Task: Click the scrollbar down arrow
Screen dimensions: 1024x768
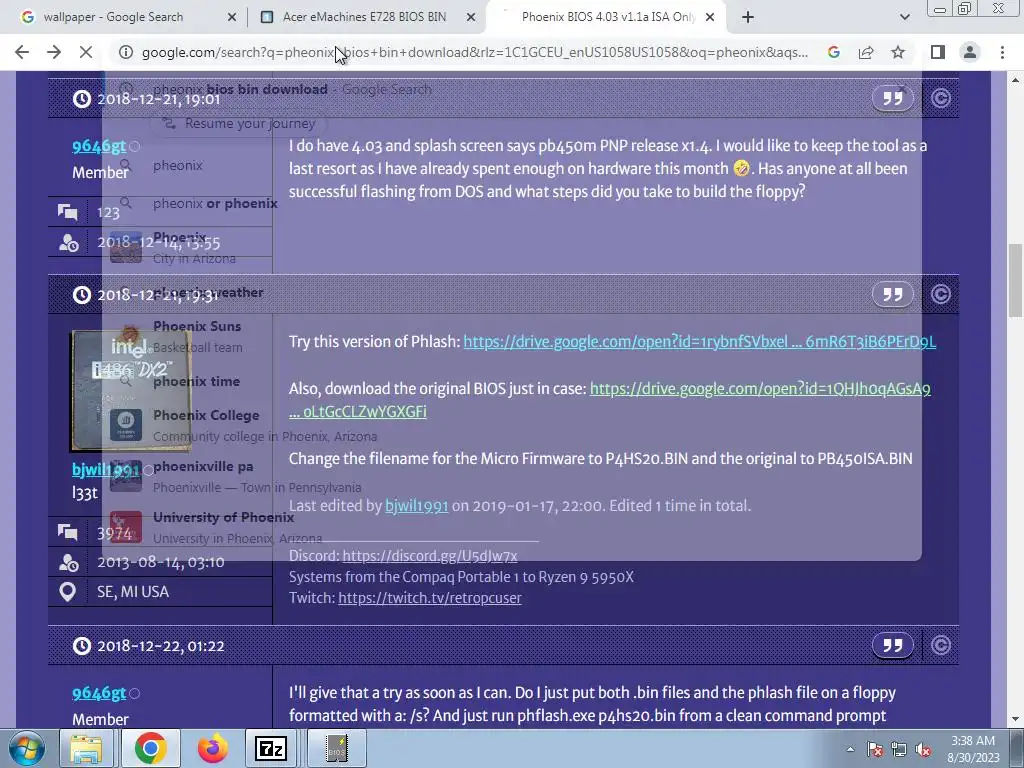Action: click(1015, 719)
